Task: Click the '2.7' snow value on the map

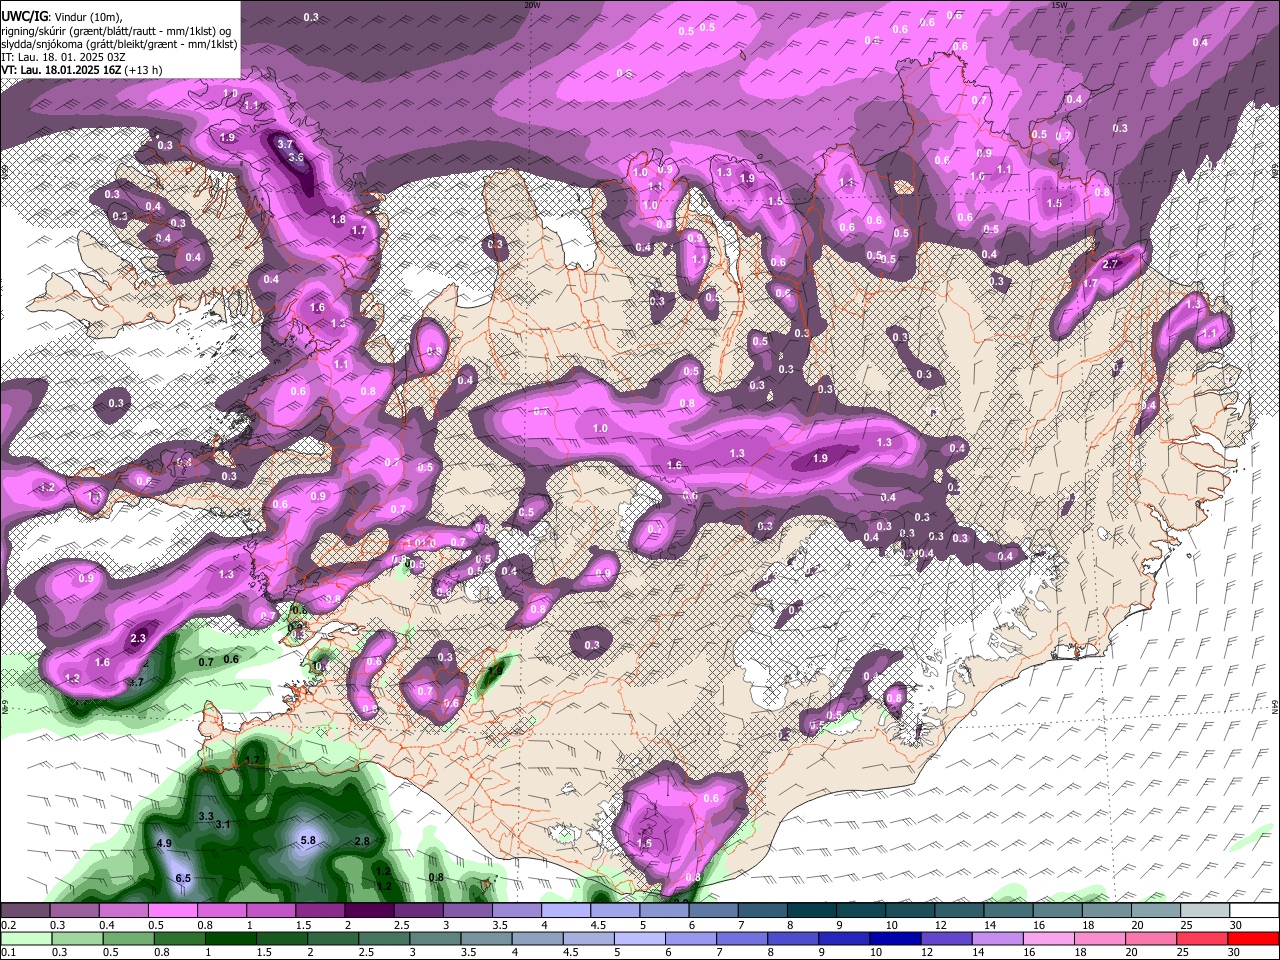Action: (1110, 264)
